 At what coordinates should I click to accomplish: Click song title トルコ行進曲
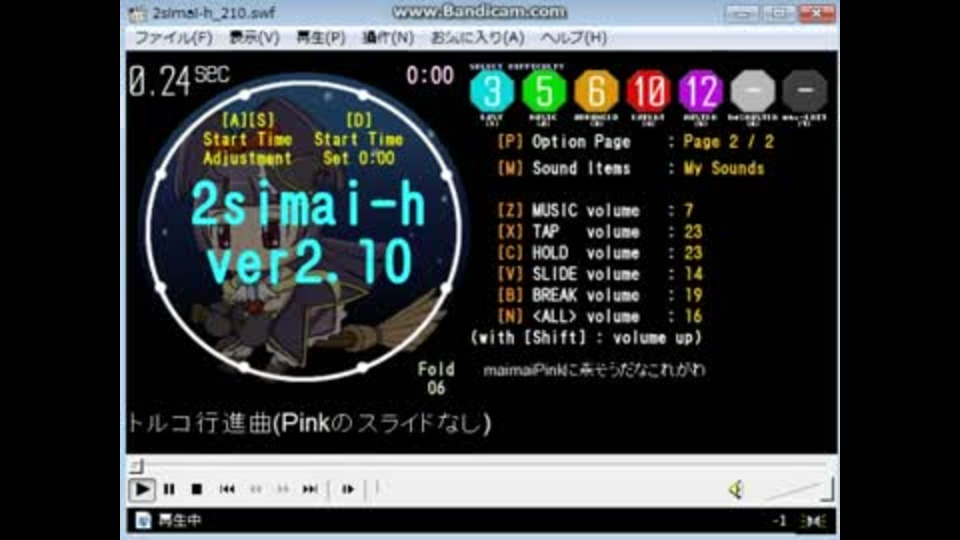point(310,423)
